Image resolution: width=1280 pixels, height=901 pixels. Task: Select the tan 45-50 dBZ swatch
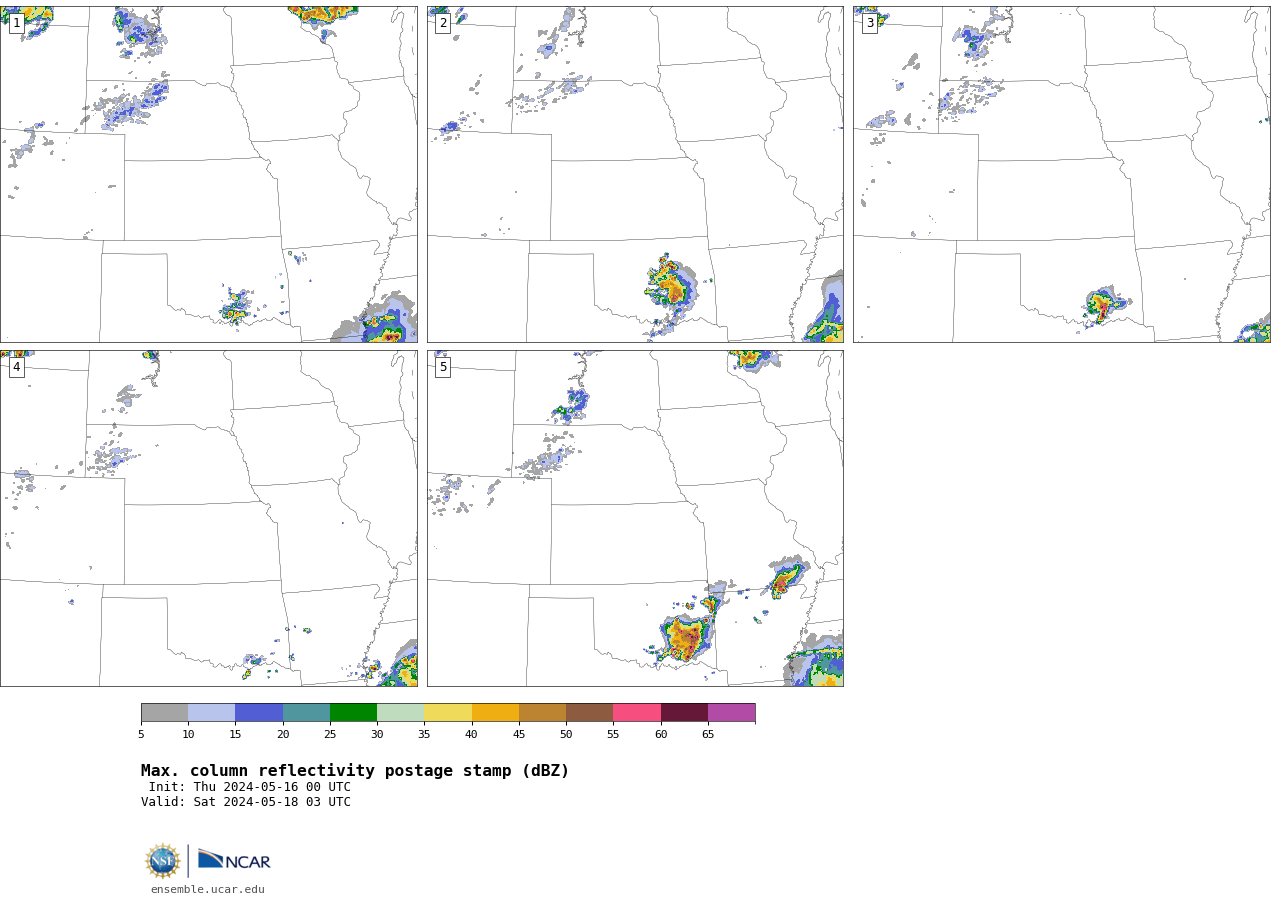coord(542,713)
